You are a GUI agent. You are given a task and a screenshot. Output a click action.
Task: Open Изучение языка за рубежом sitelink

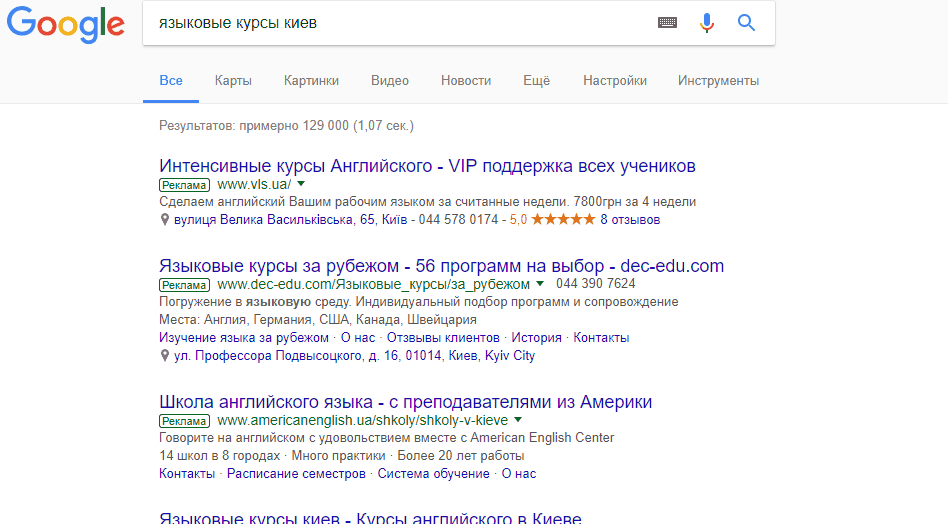coord(244,337)
